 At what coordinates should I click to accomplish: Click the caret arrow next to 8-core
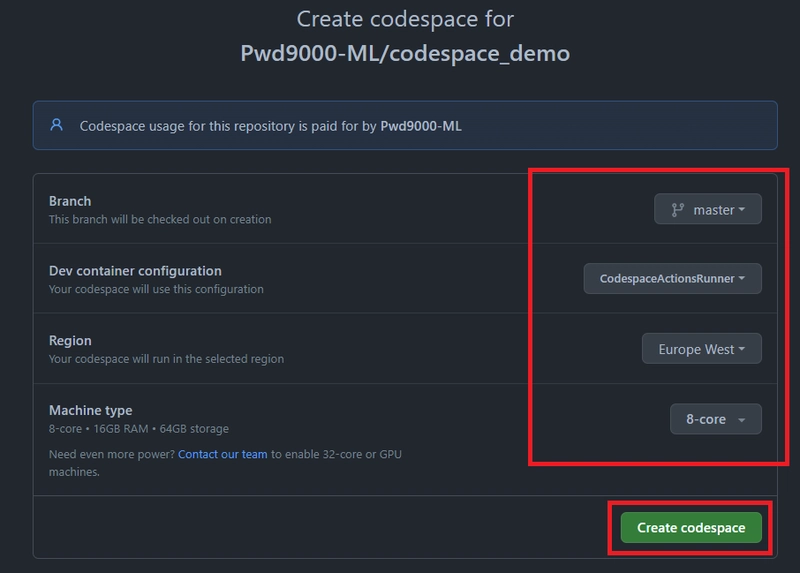(741, 420)
